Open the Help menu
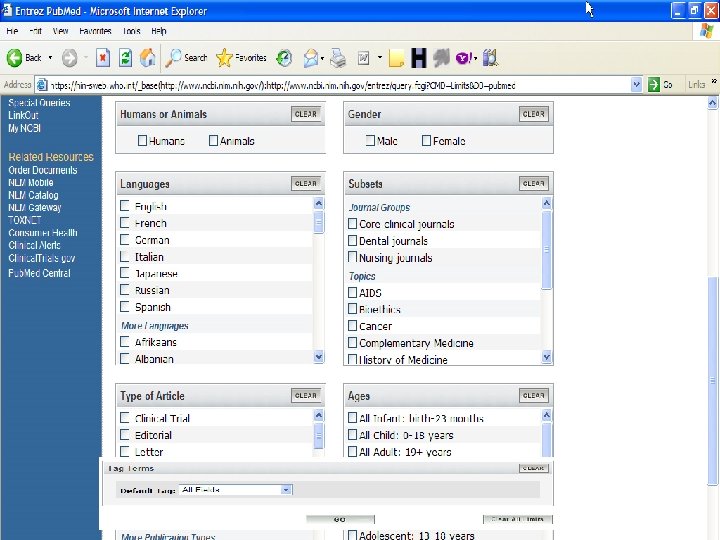This screenshot has height=540, width=720. (158, 31)
